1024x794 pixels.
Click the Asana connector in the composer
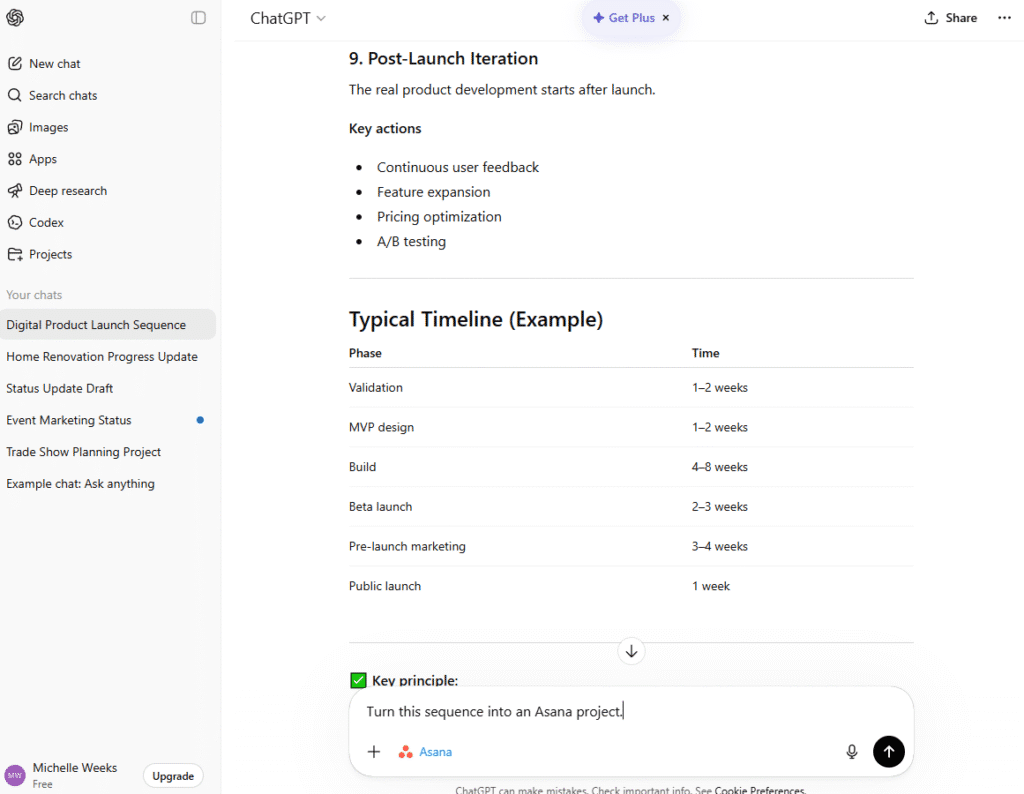point(425,751)
